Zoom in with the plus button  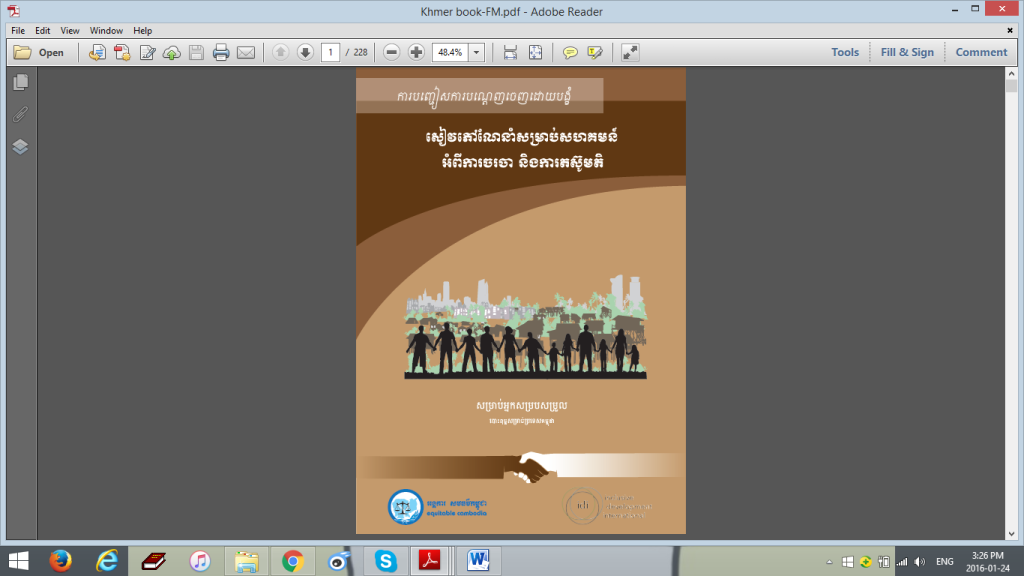point(416,52)
